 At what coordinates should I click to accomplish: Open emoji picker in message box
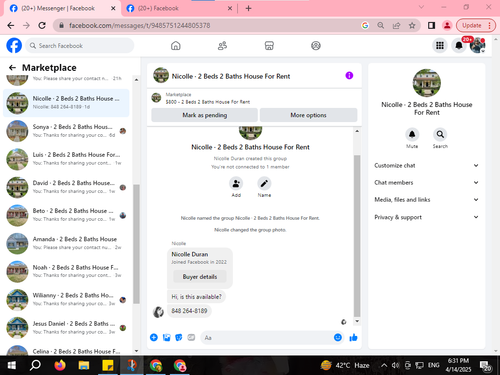[338, 337]
